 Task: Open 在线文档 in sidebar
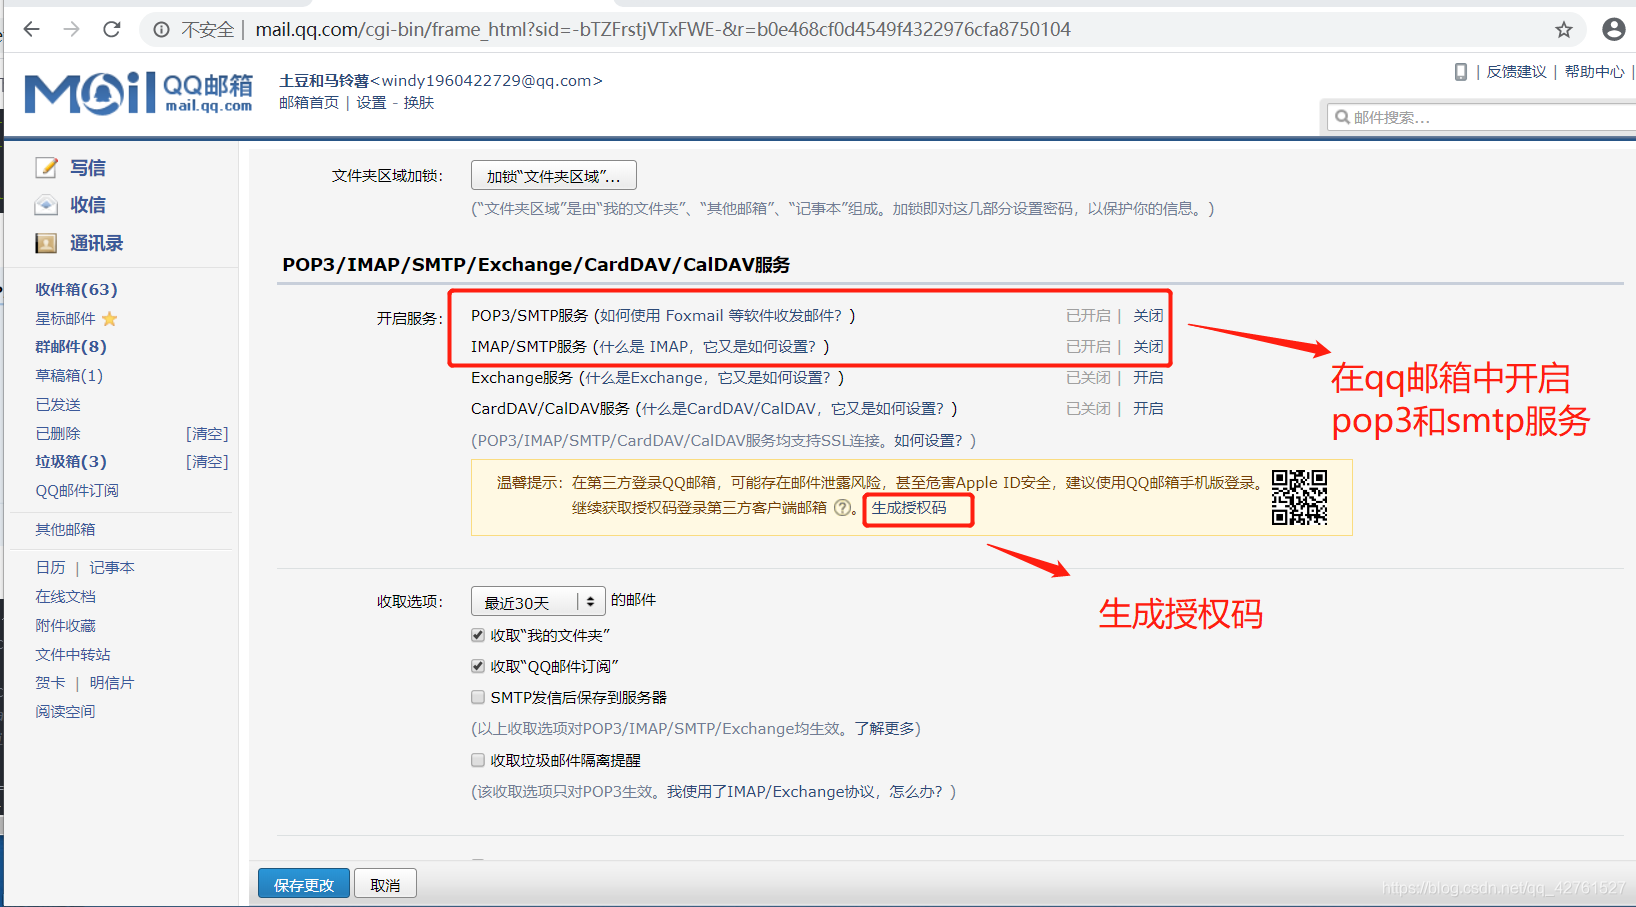click(65, 597)
